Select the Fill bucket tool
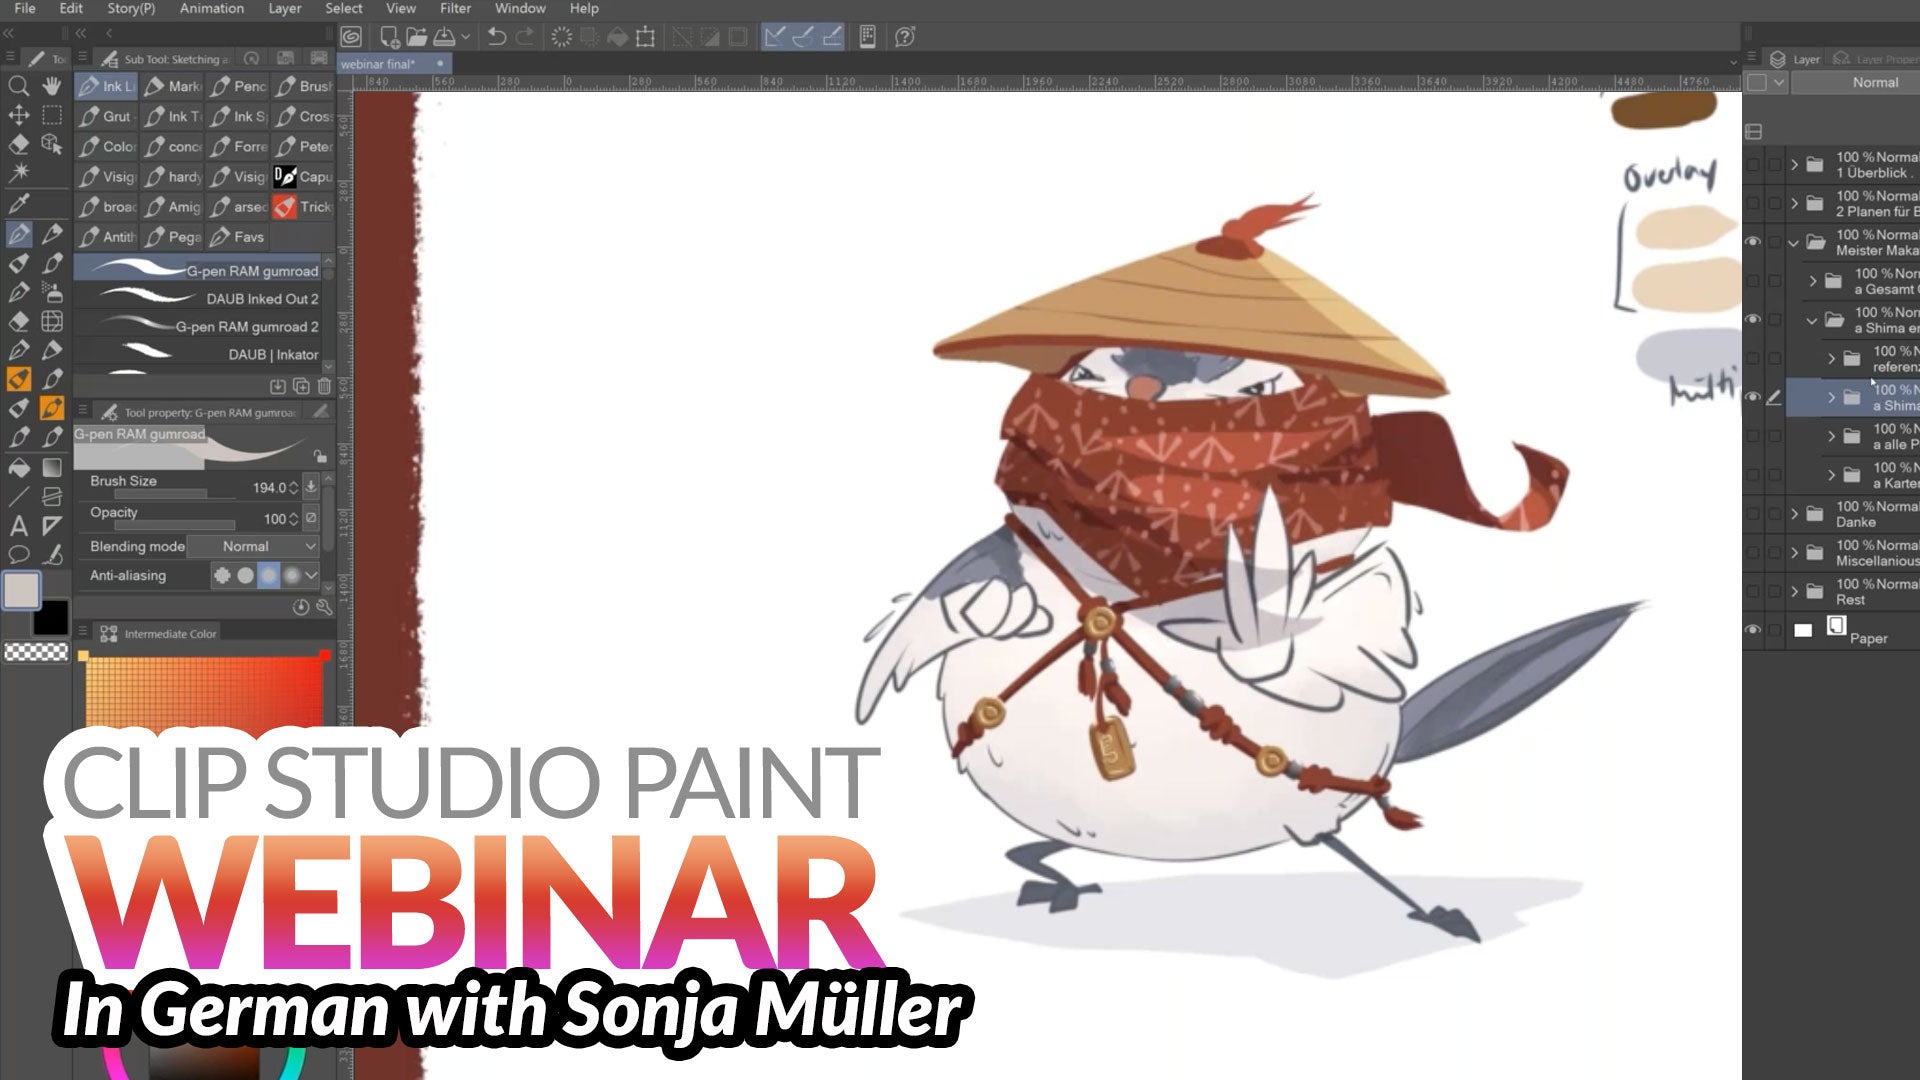The width and height of the screenshot is (1920, 1080). pyautogui.click(x=18, y=468)
